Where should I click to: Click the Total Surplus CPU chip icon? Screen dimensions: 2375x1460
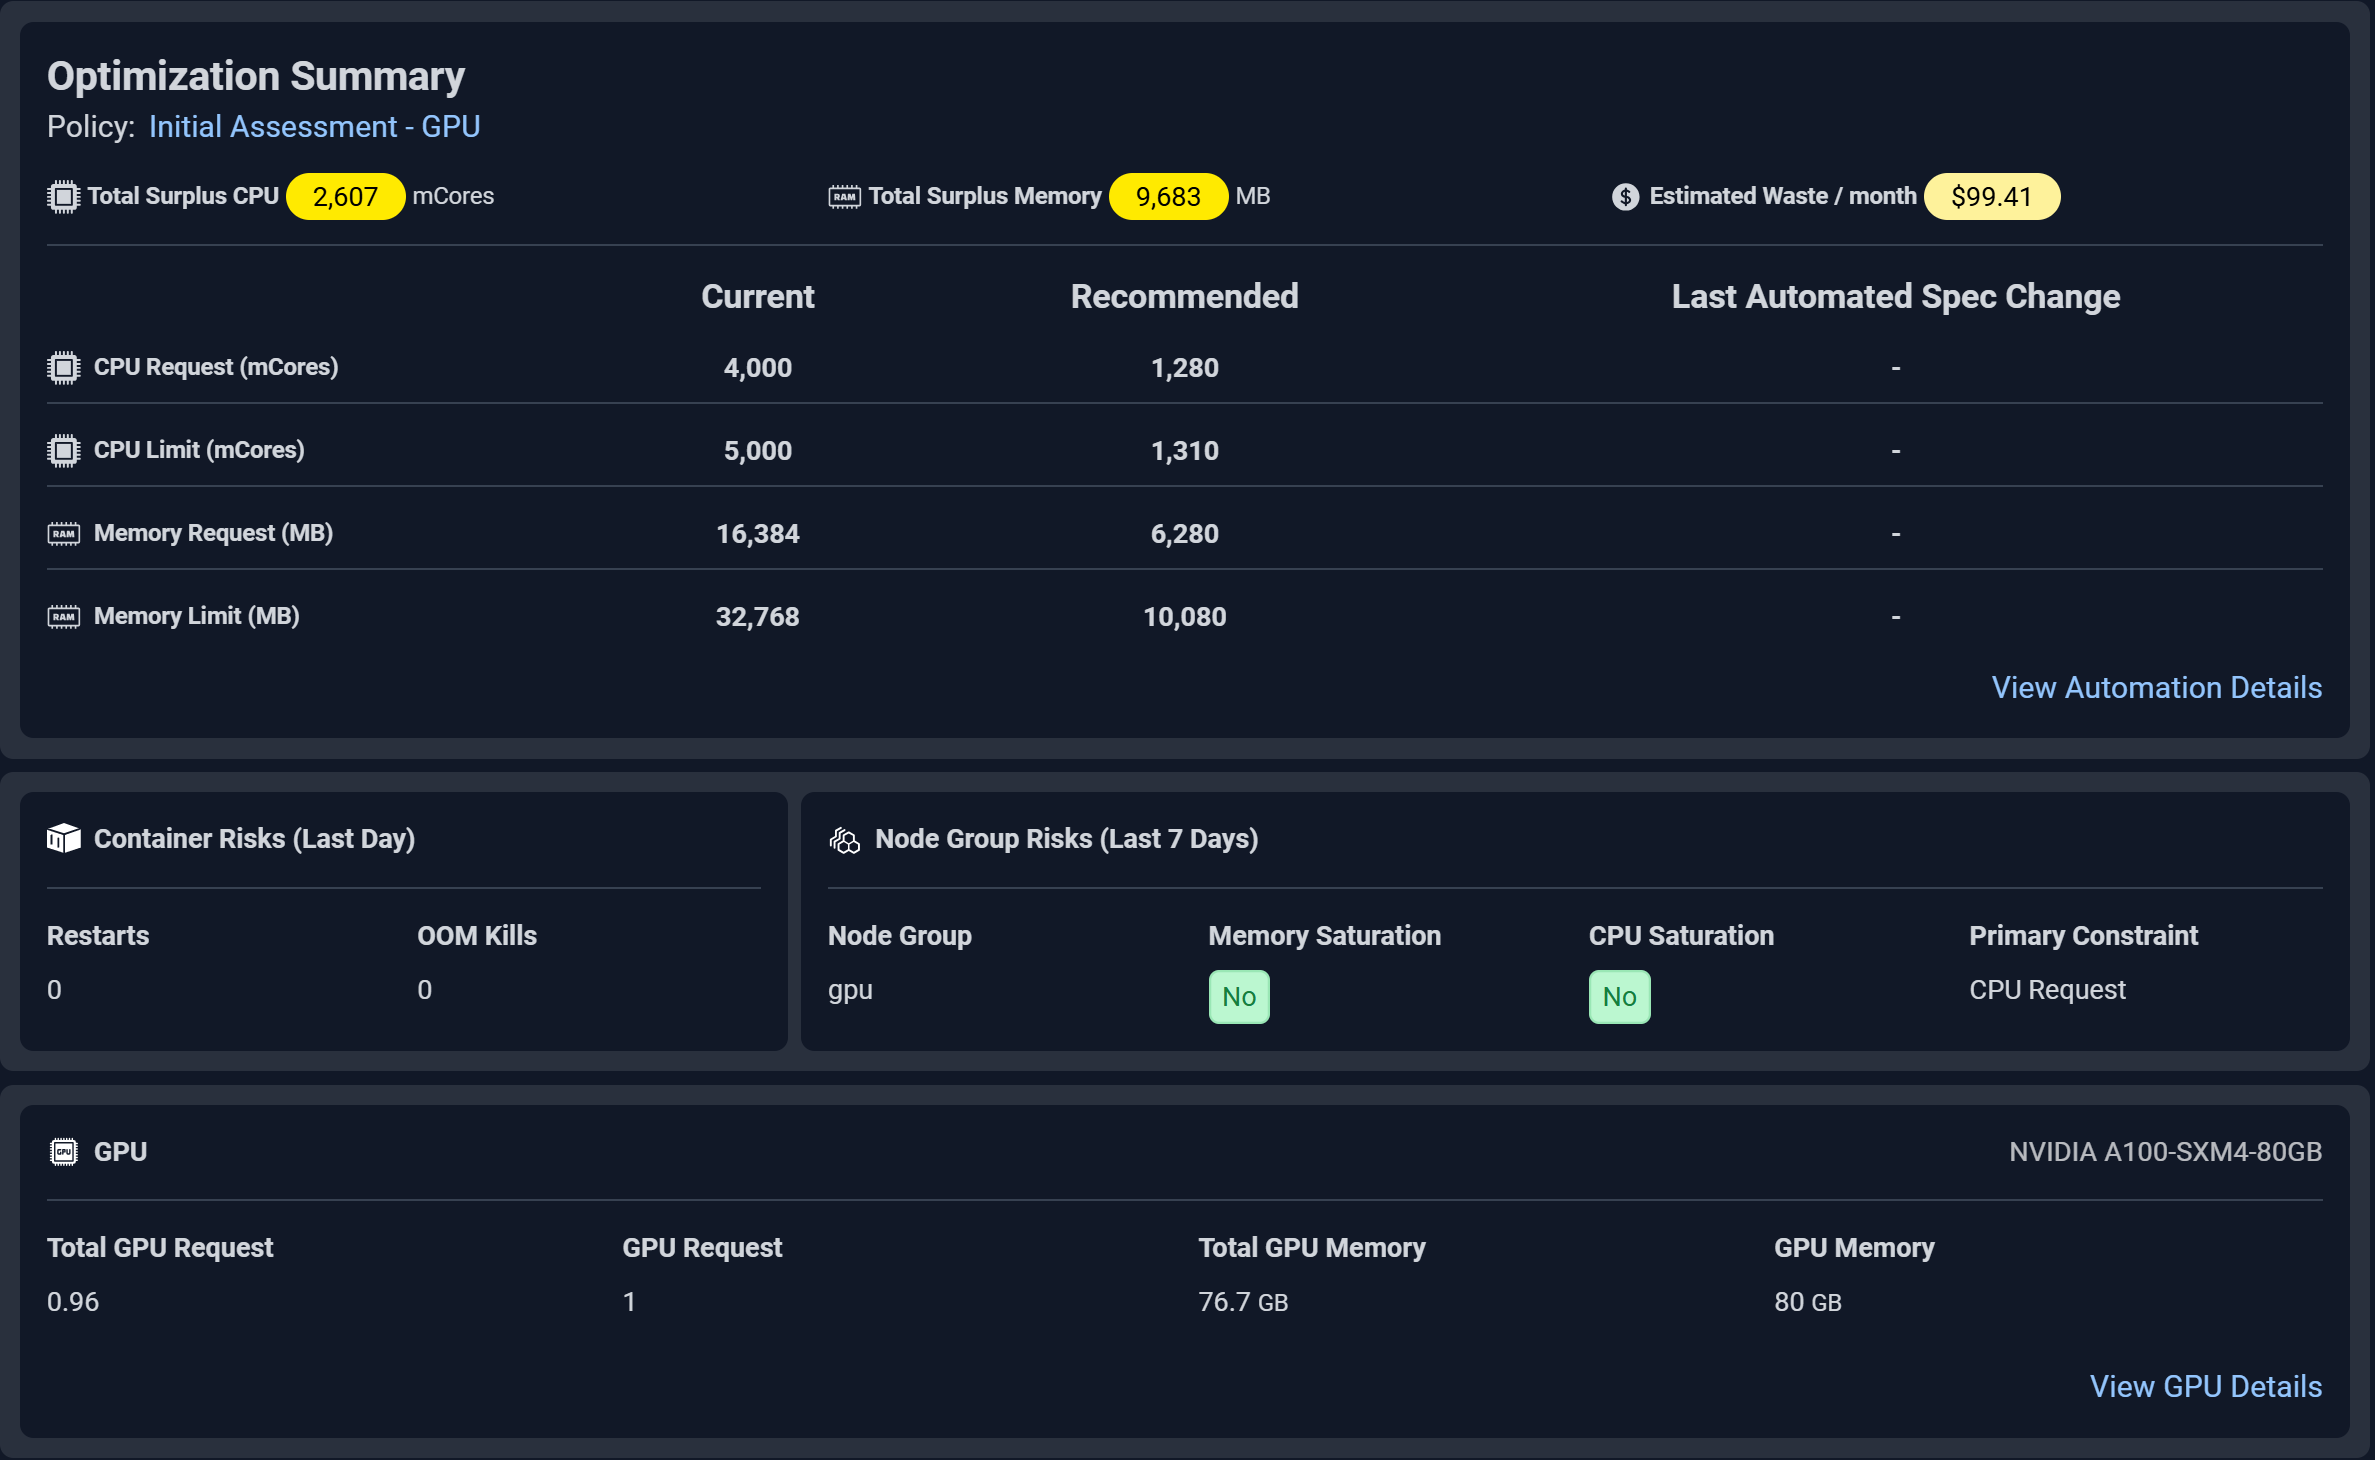[x=63, y=196]
